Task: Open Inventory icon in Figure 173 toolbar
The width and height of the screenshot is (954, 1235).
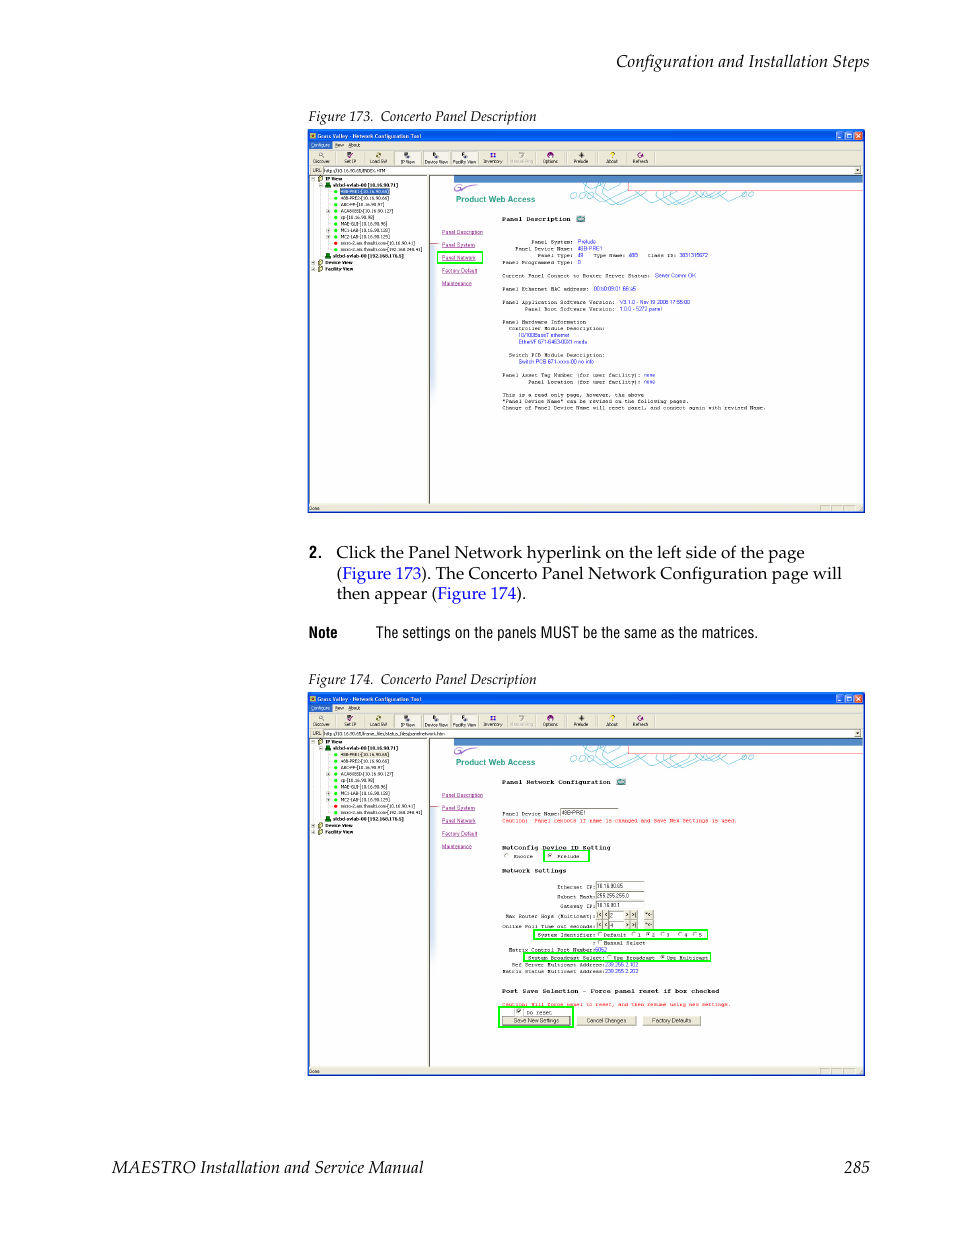Action: (493, 157)
